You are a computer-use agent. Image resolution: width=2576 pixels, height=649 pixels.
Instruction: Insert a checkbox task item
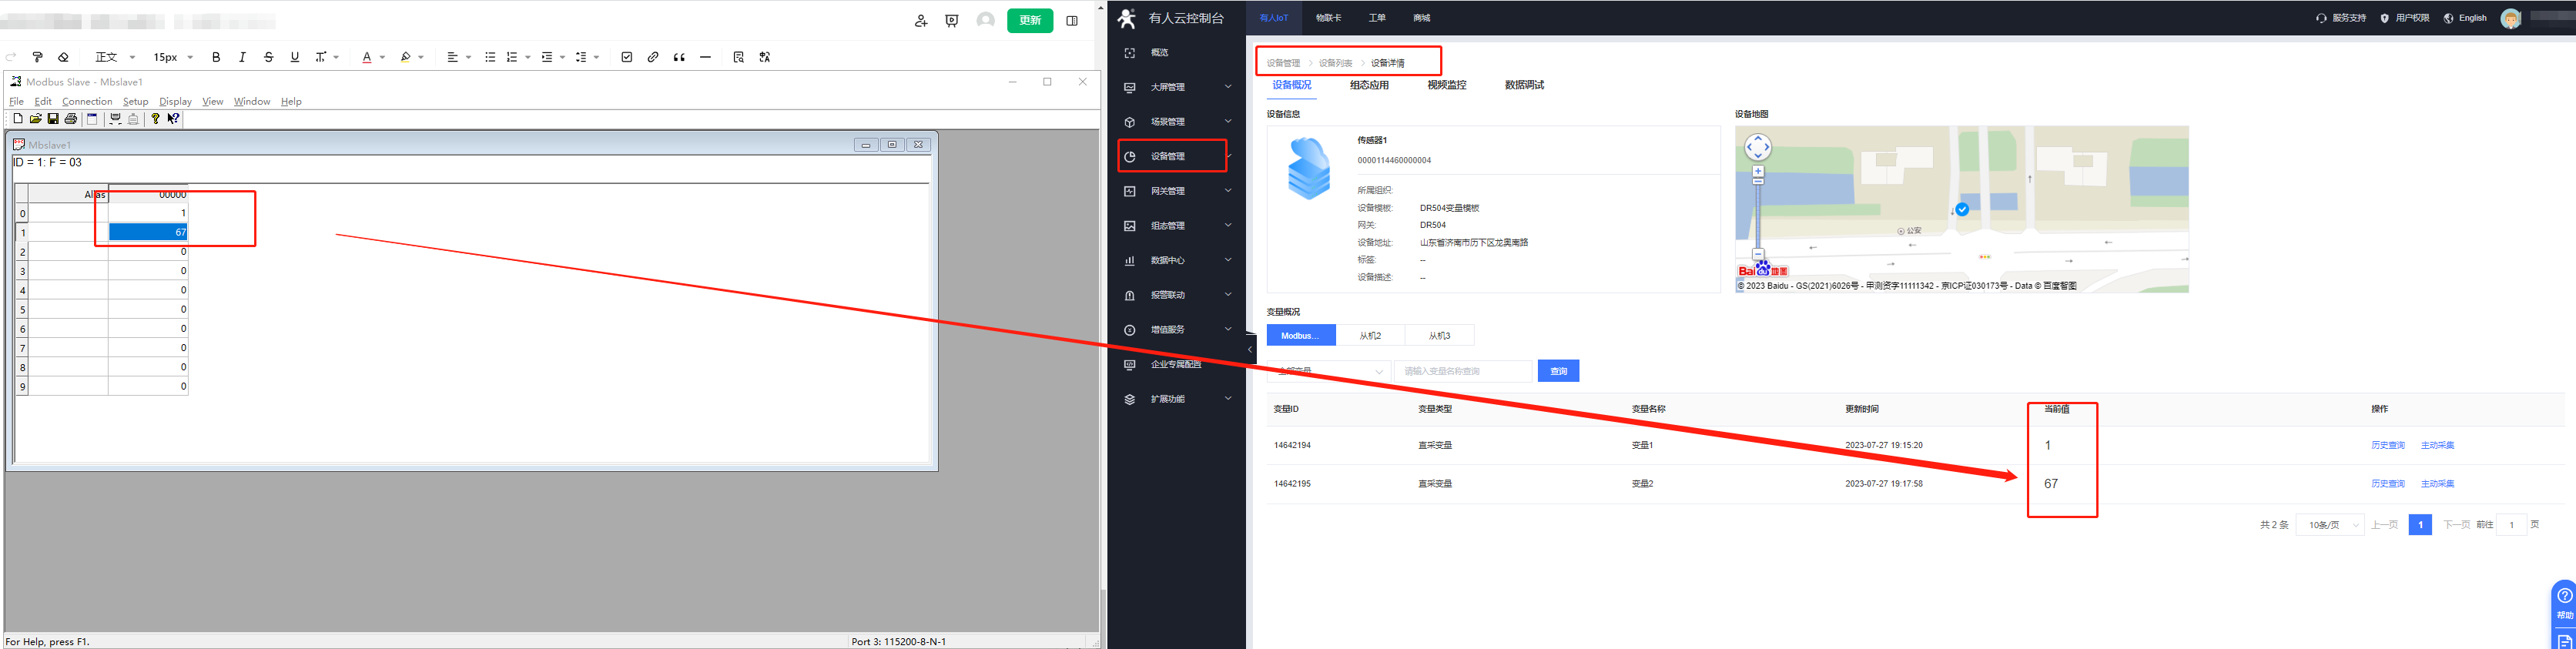click(x=627, y=57)
